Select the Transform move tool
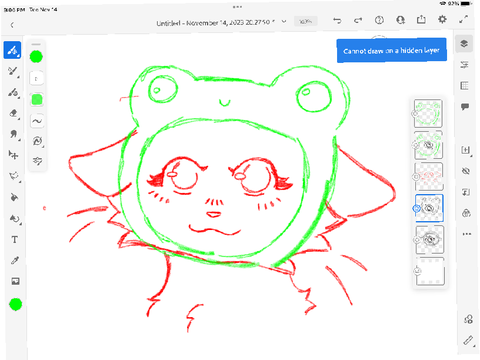Viewport: 480px width, 360px height. point(13,155)
